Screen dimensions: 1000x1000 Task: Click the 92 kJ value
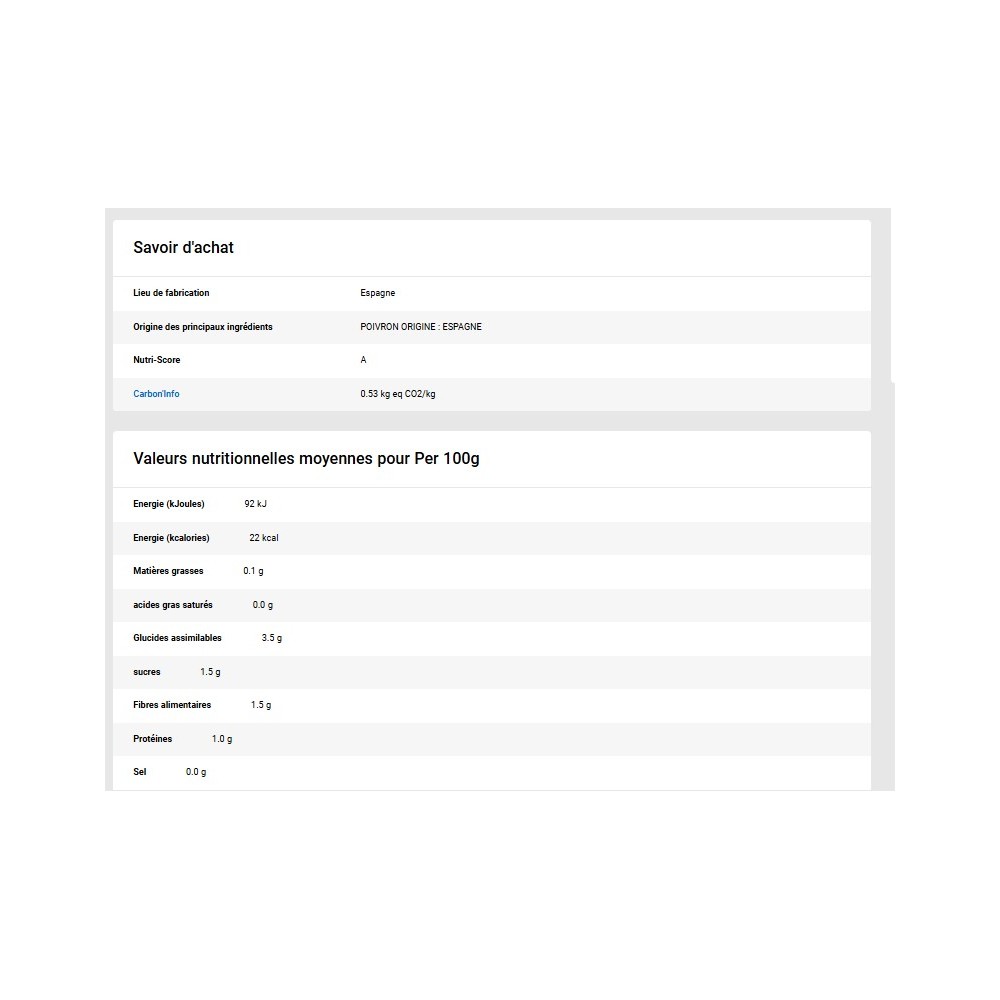click(x=255, y=504)
